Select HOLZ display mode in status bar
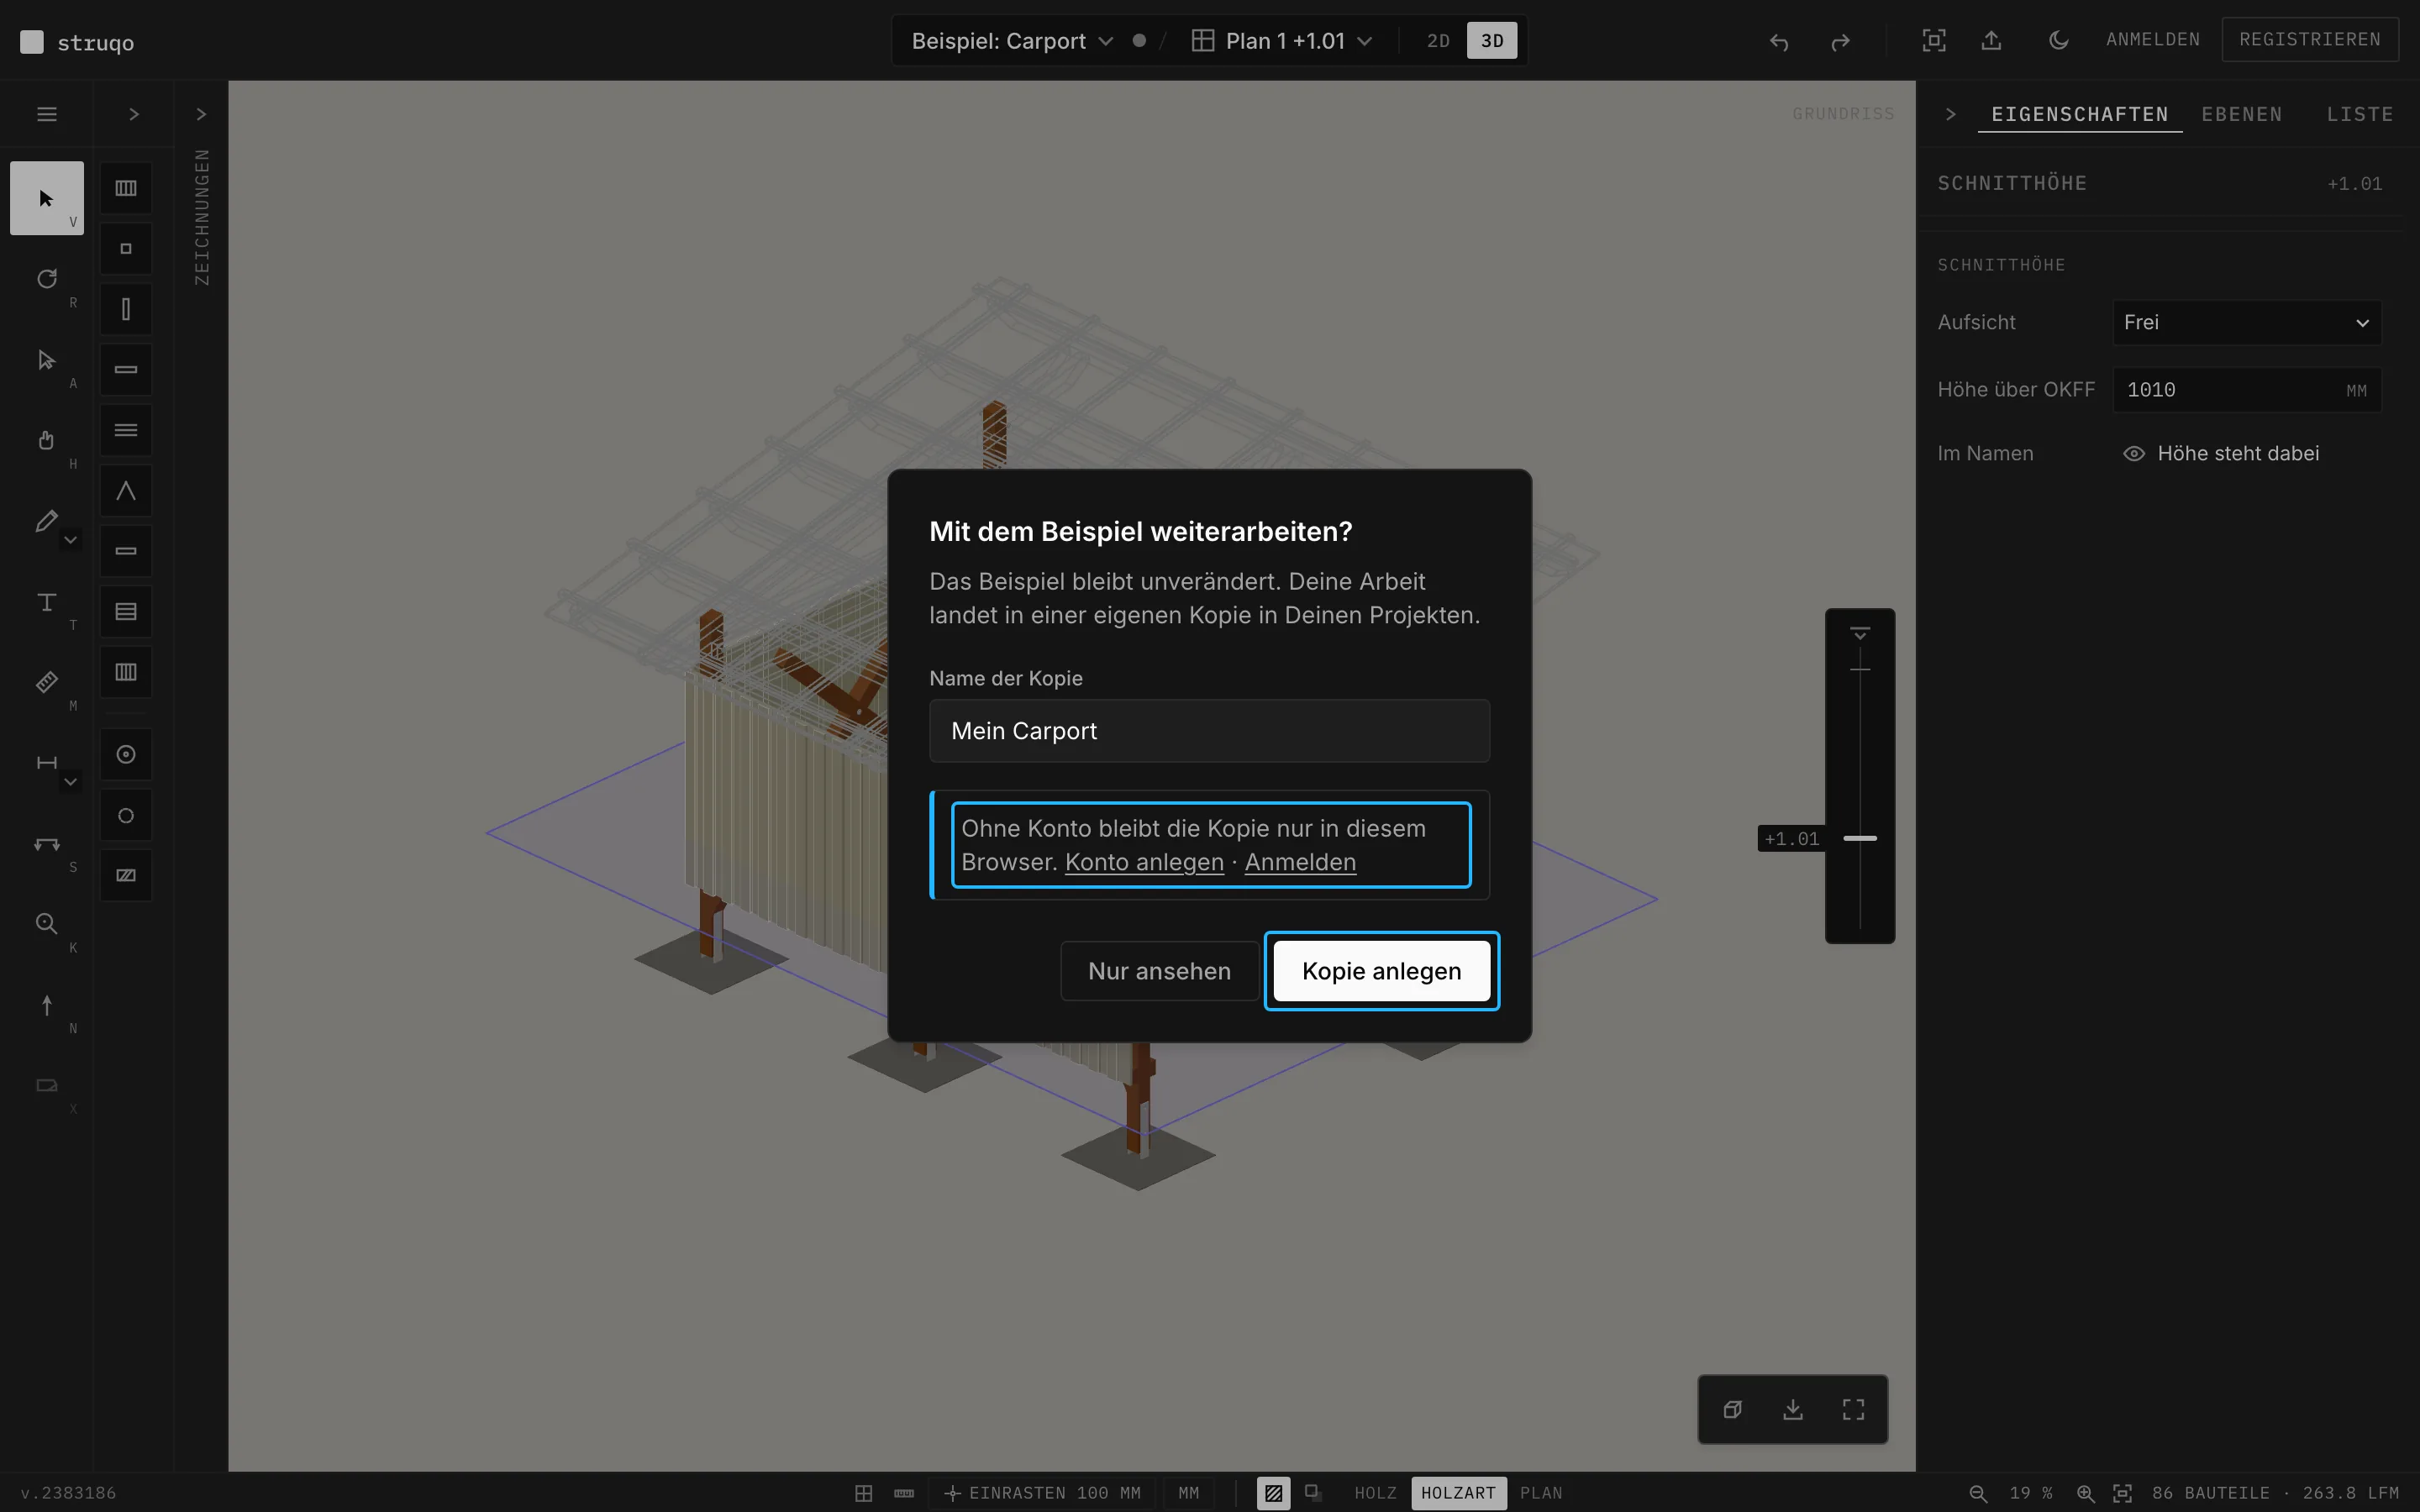 (1375, 1493)
